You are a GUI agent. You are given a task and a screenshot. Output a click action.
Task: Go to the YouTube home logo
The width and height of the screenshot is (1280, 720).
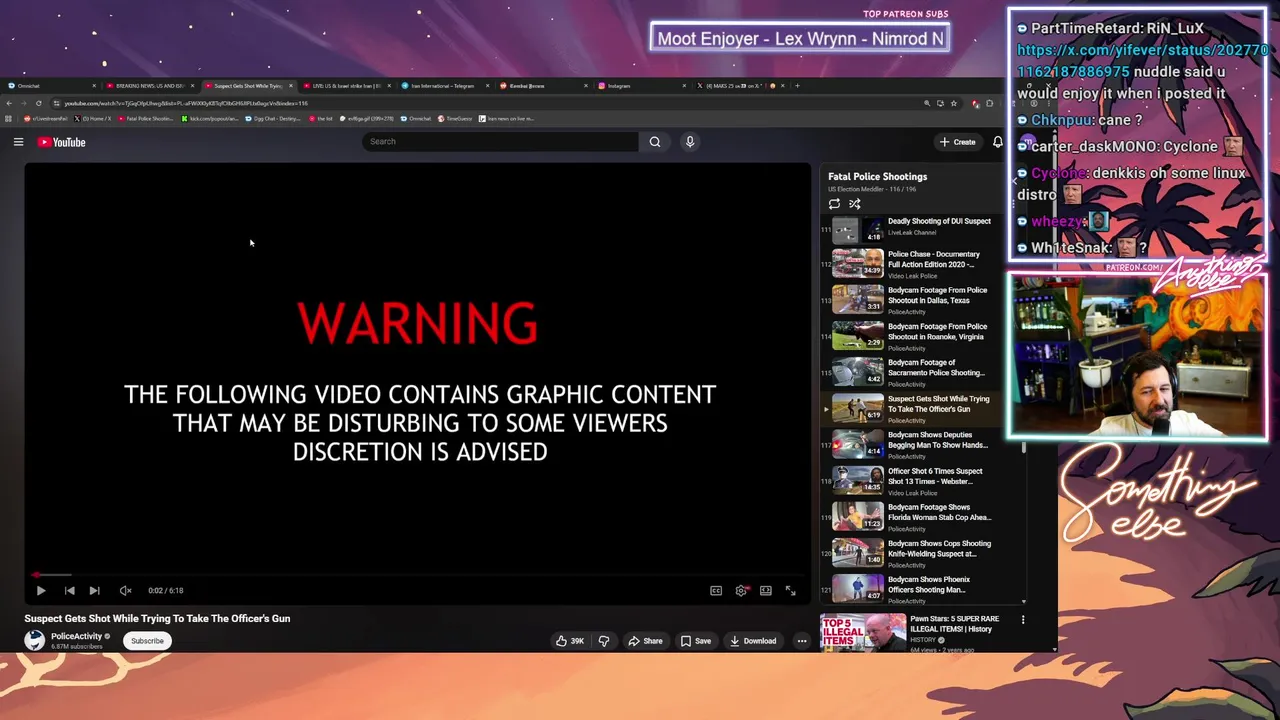(x=62, y=142)
